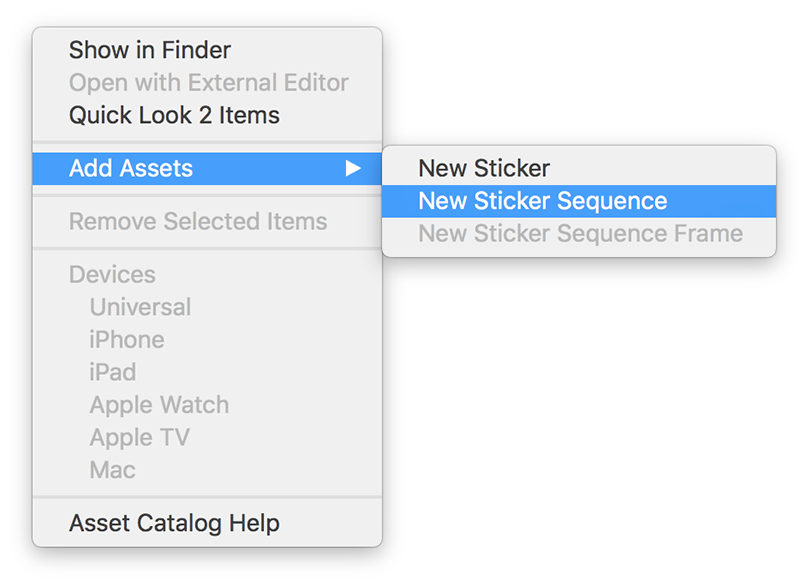The height and width of the screenshot is (581, 800).
Task: Click the Add Assets submenu arrow
Action: coord(352,168)
